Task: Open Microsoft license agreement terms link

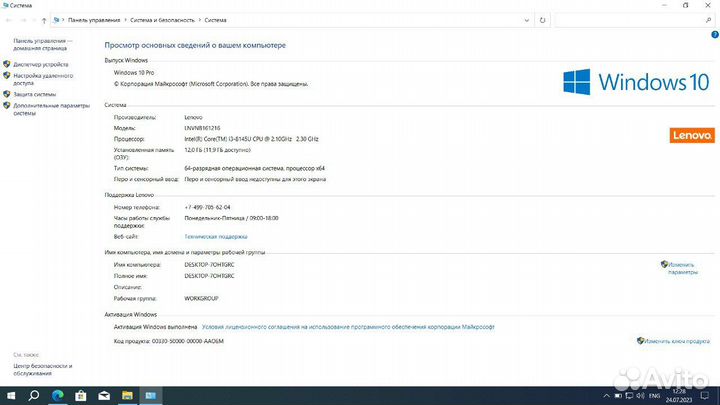Action: (x=348, y=327)
